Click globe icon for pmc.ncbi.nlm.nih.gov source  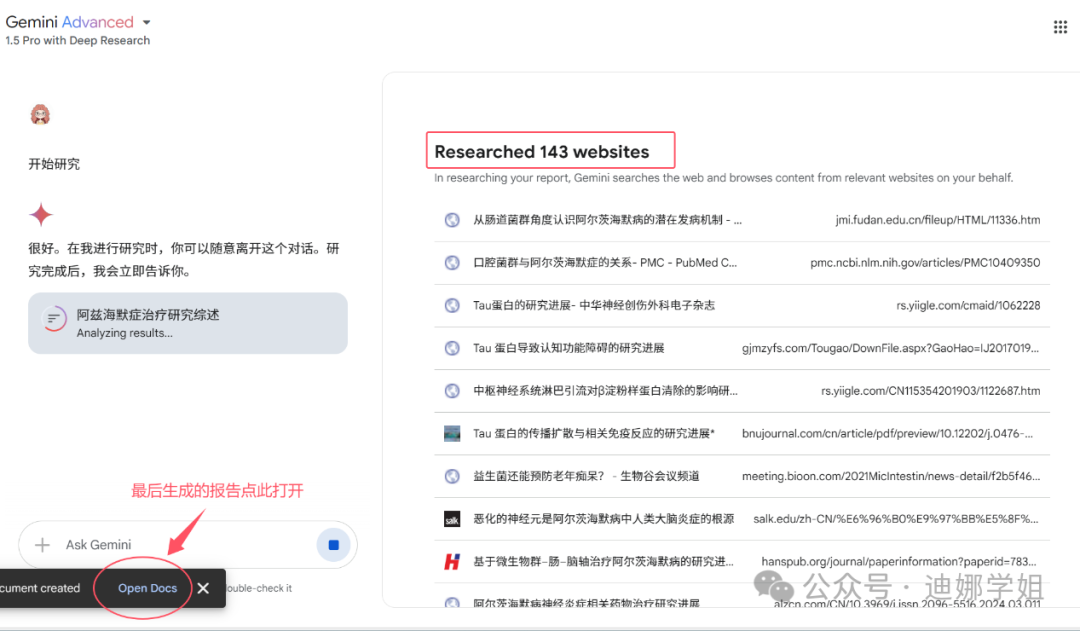coord(452,263)
